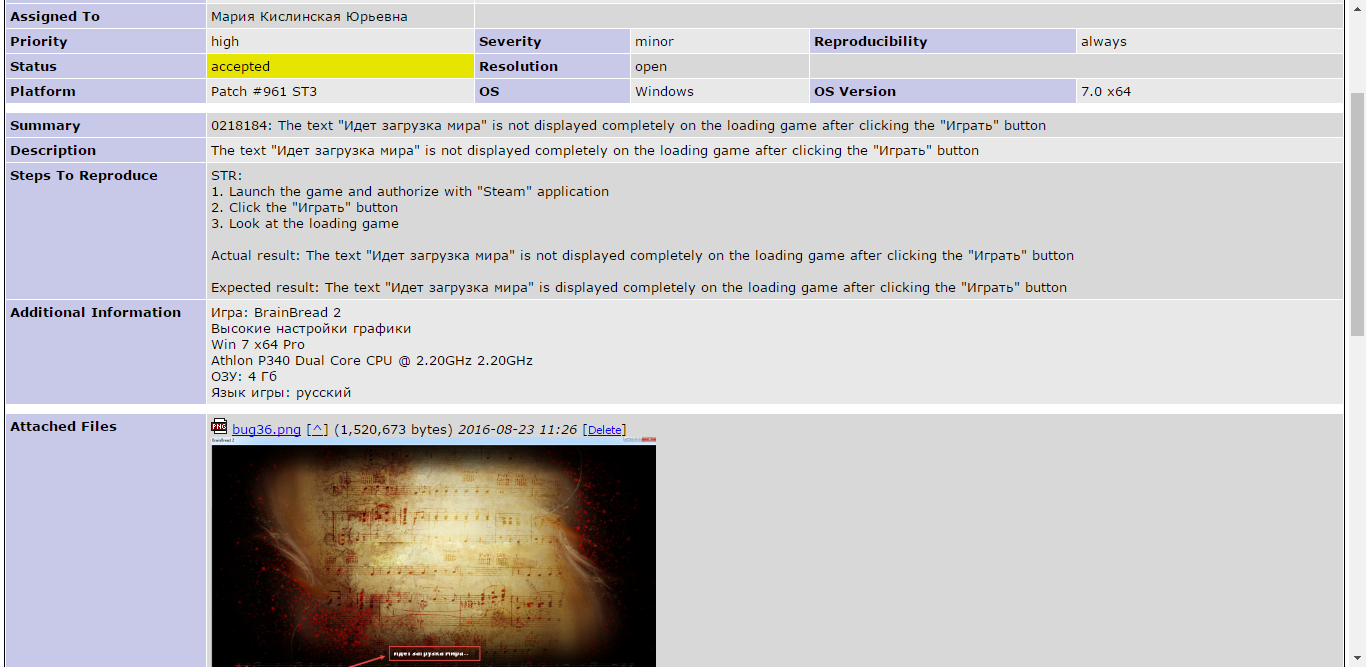Open bug36.png in new window via caret link
The height and width of the screenshot is (667, 1366).
point(317,430)
